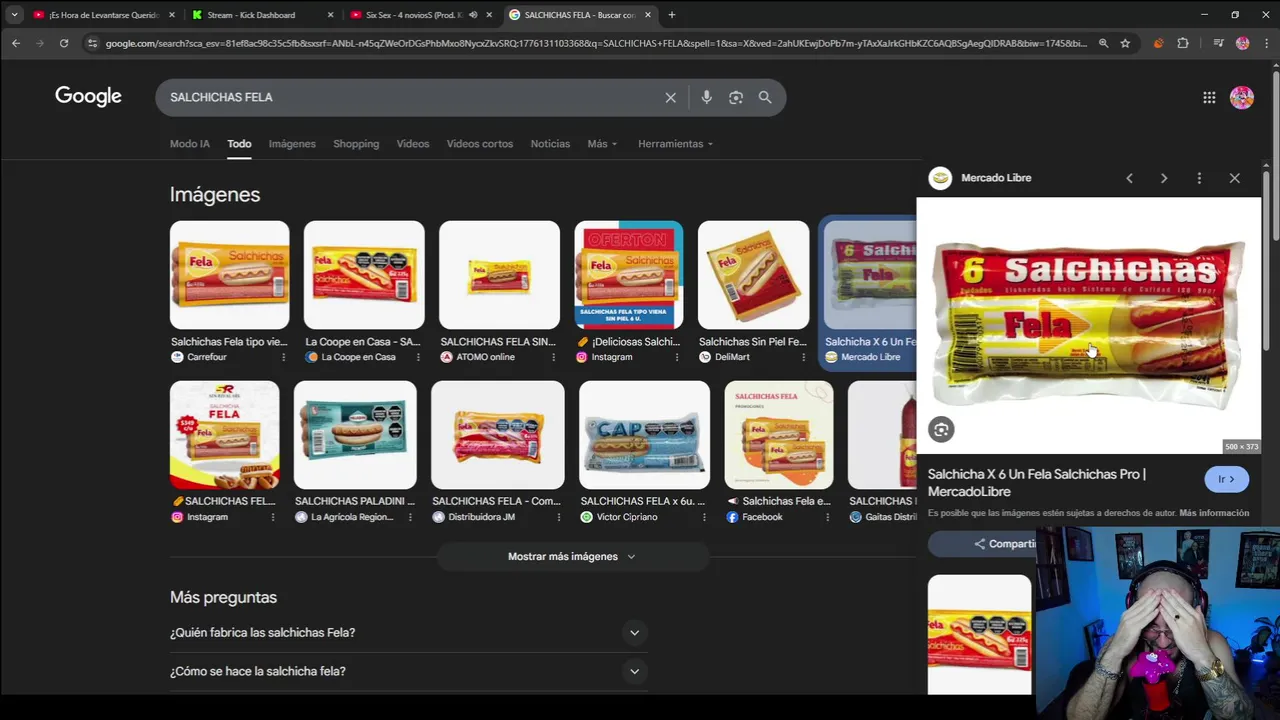Open options for DeliMart image result
The height and width of the screenshot is (720, 1280).
pos(803,357)
